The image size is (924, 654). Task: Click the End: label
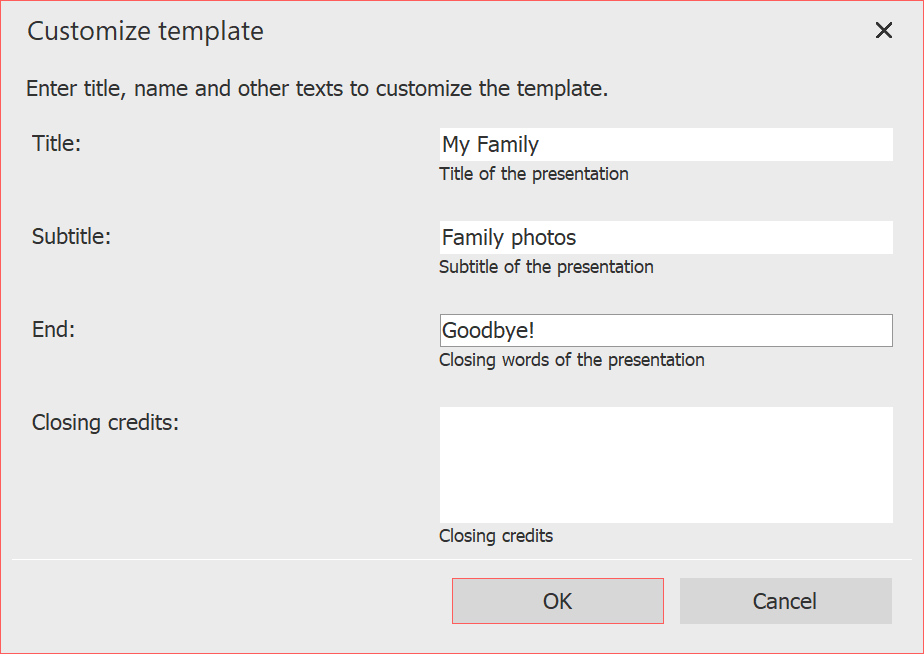pyautogui.click(x=52, y=329)
